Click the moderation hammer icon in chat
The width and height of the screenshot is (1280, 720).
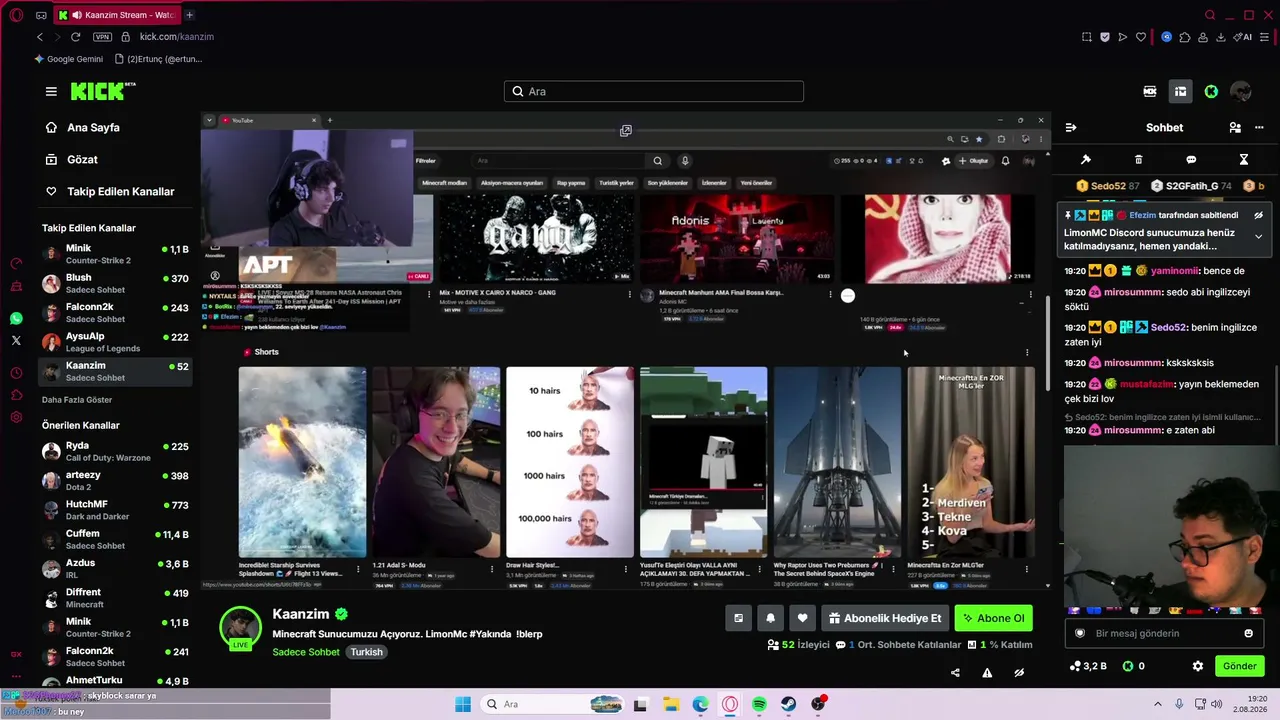[x=1086, y=160]
